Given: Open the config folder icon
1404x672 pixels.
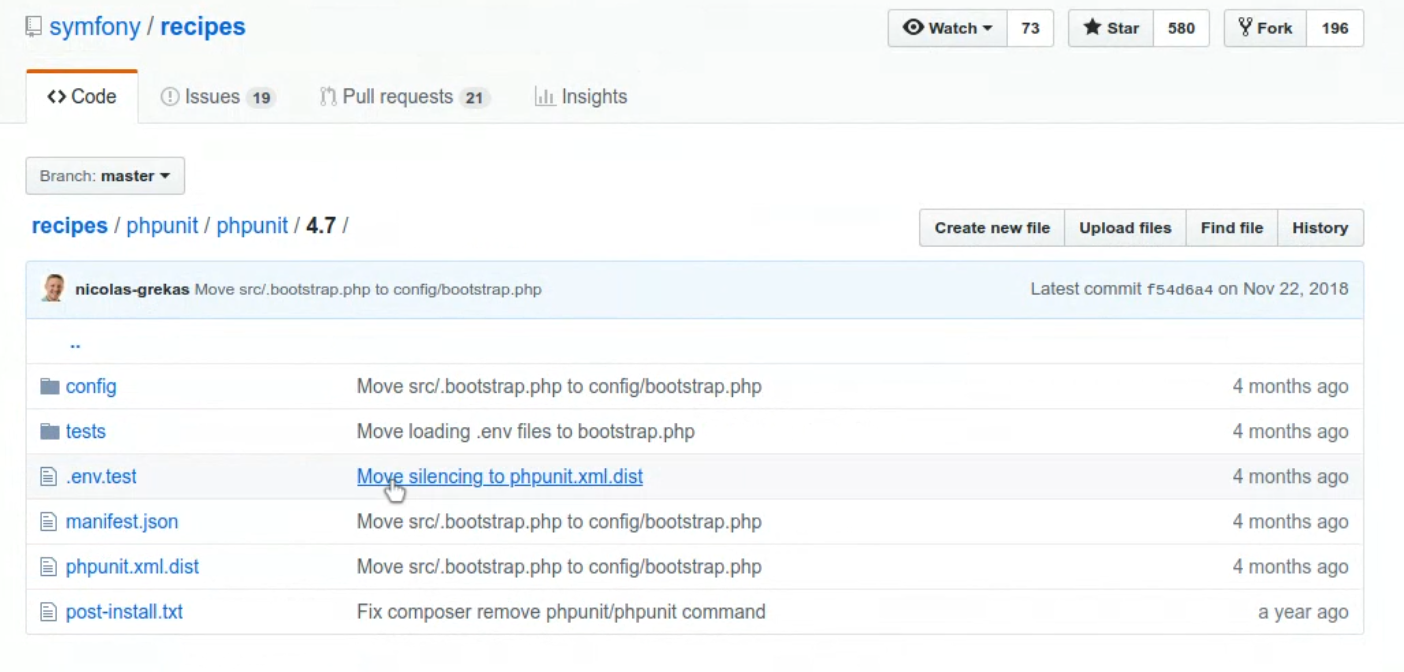Looking at the screenshot, I should pyautogui.click(x=49, y=386).
